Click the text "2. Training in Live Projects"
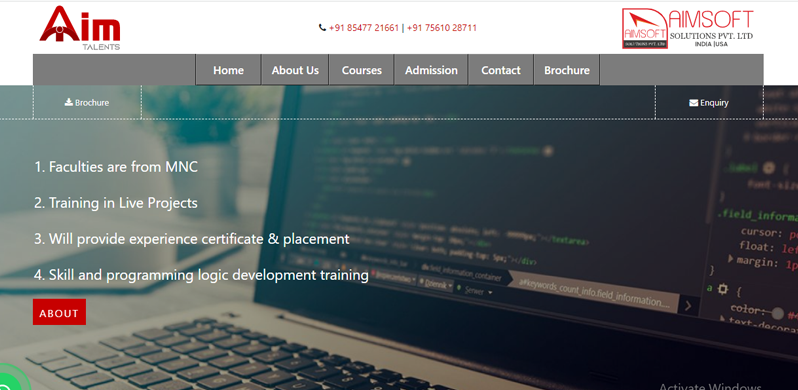Viewport: 798px width, 390px height. 116,203
